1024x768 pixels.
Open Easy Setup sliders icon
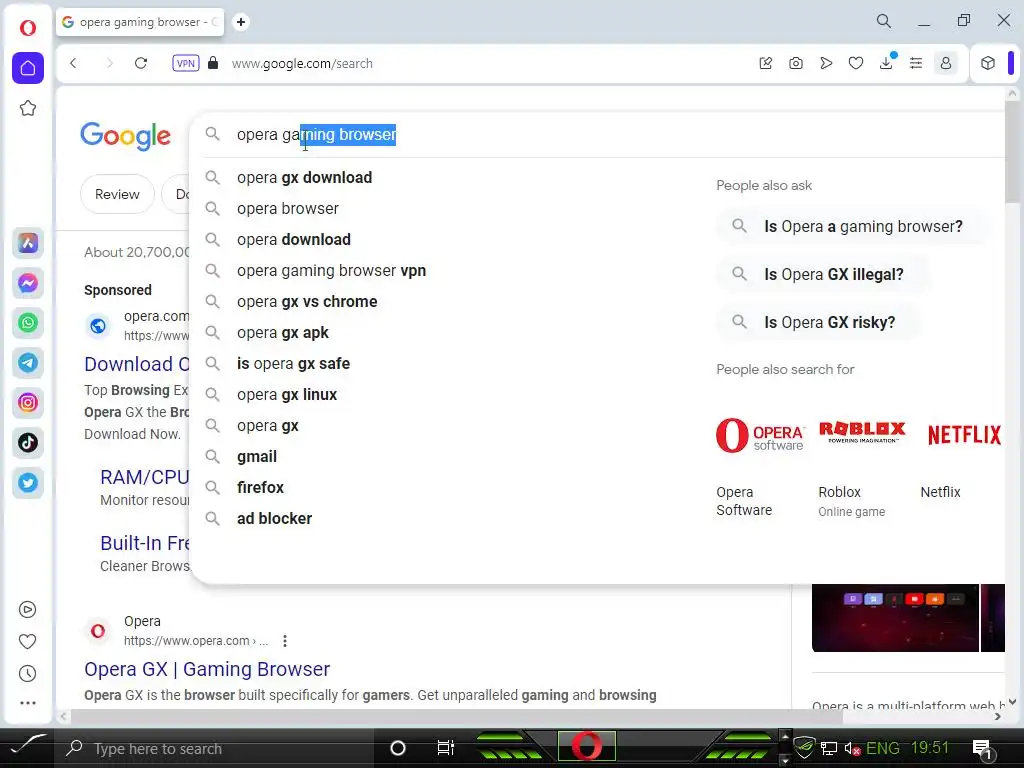tap(916, 63)
